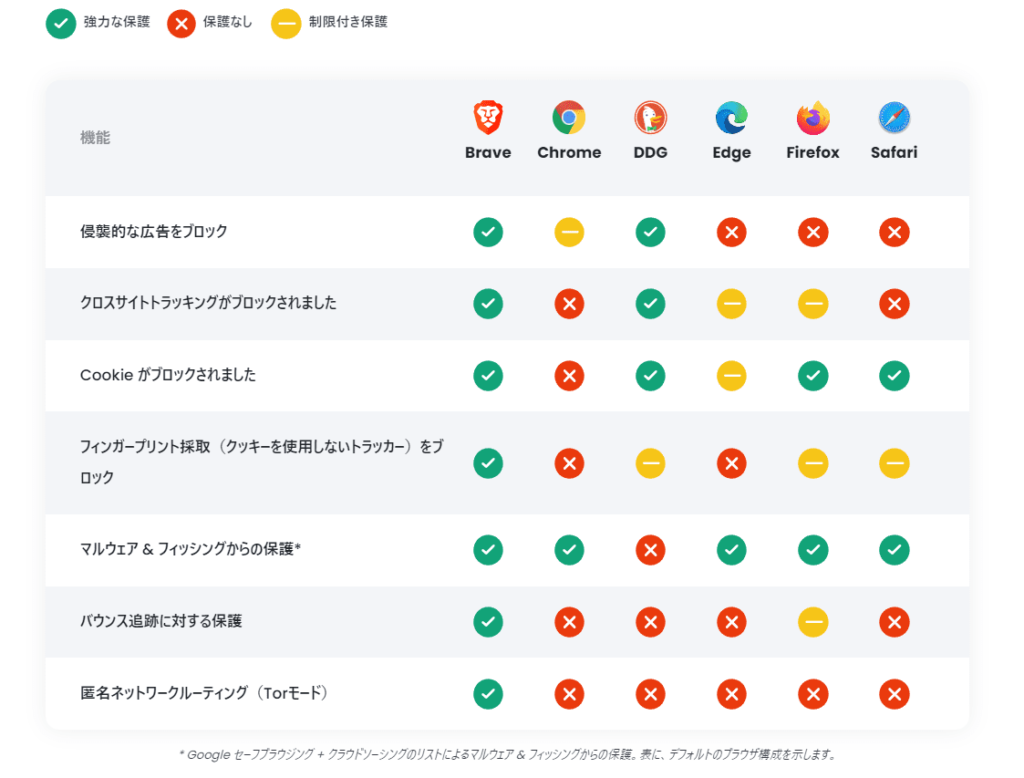1024x778 pixels.
Task: Click Firefox's yellow icon in バウンス追跡 row
Action: (x=813, y=622)
